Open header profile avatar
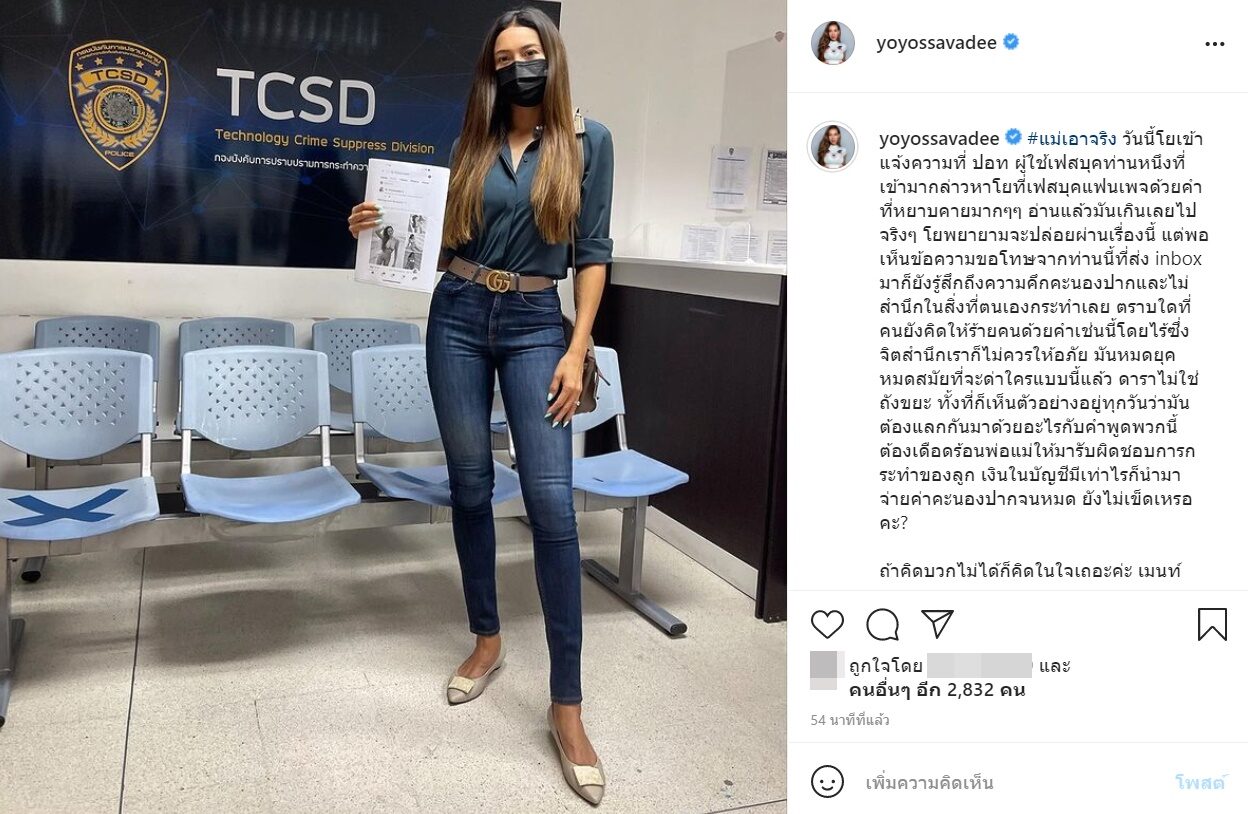Screen dimensions: 1248x814 833,43
